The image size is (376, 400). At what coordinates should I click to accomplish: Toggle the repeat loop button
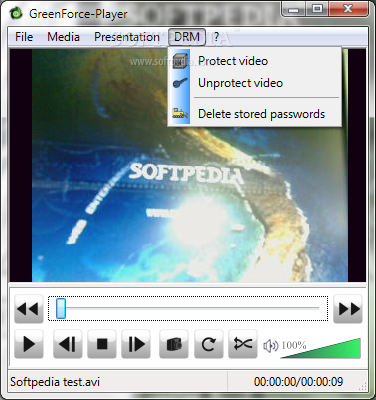209,344
